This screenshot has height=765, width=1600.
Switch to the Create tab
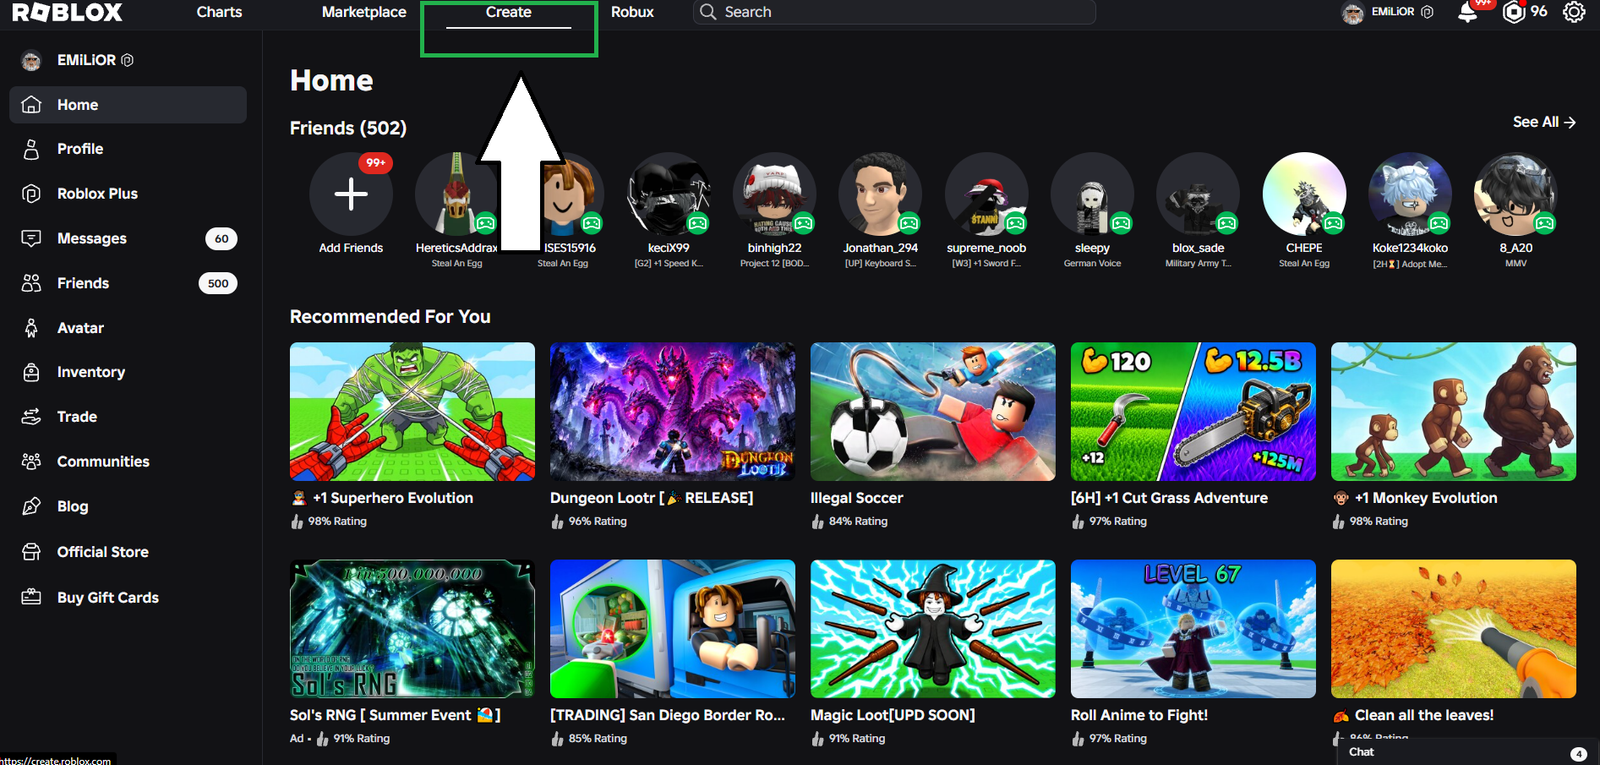click(508, 12)
